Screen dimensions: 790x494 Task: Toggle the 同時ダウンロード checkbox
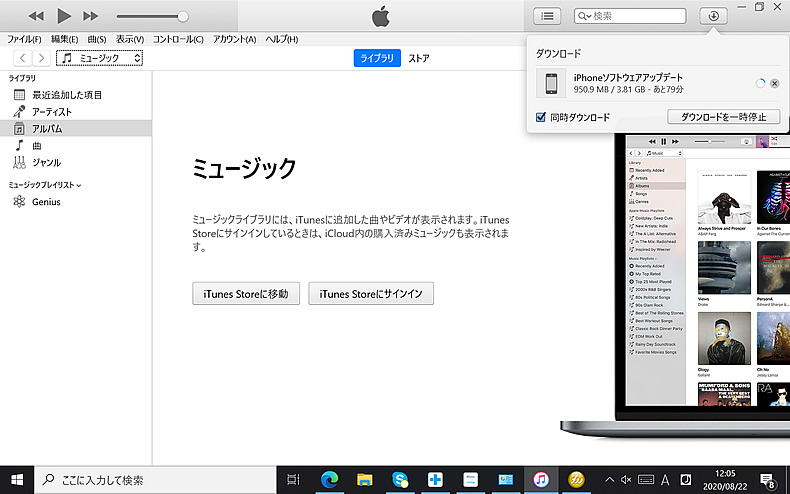point(541,117)
